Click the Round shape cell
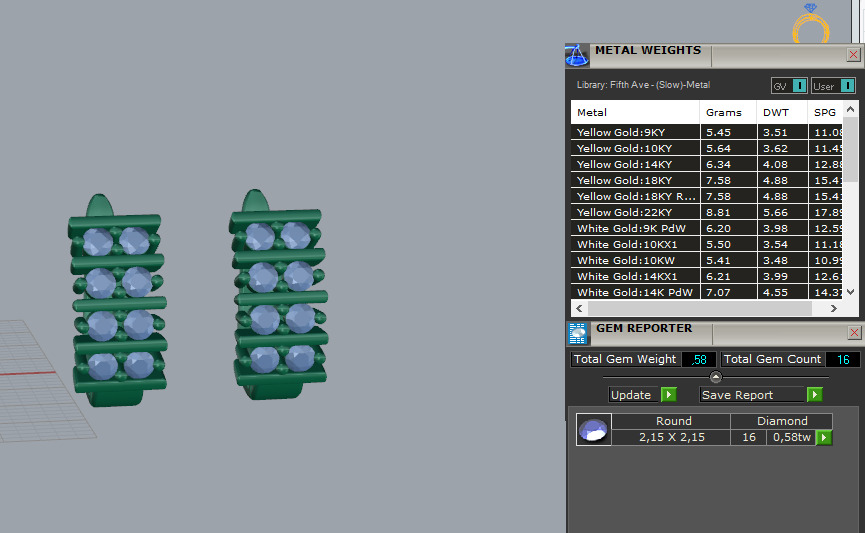 [x=671, y=421]
